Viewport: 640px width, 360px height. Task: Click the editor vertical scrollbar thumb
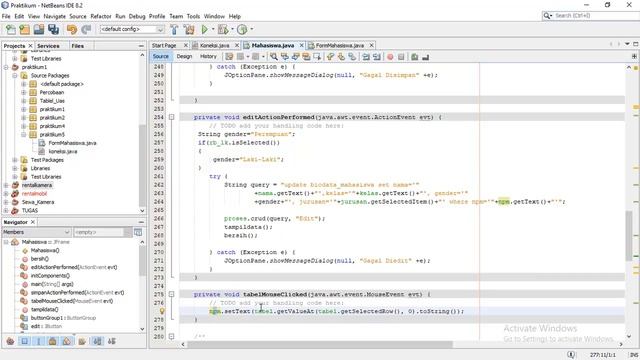point(629,236)
